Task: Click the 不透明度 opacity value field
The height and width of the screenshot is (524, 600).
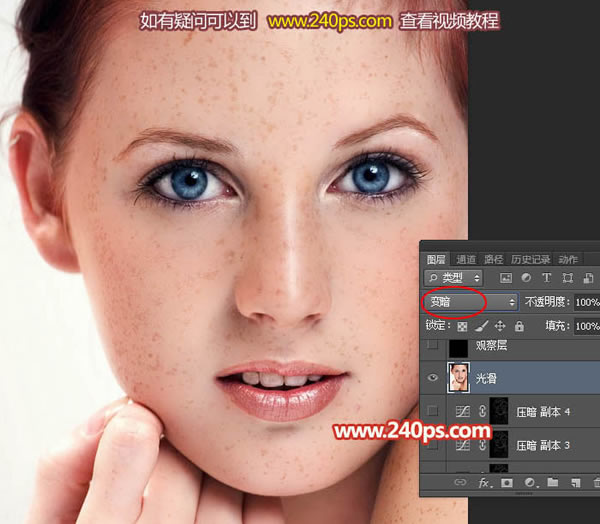Action: point(587,301)
